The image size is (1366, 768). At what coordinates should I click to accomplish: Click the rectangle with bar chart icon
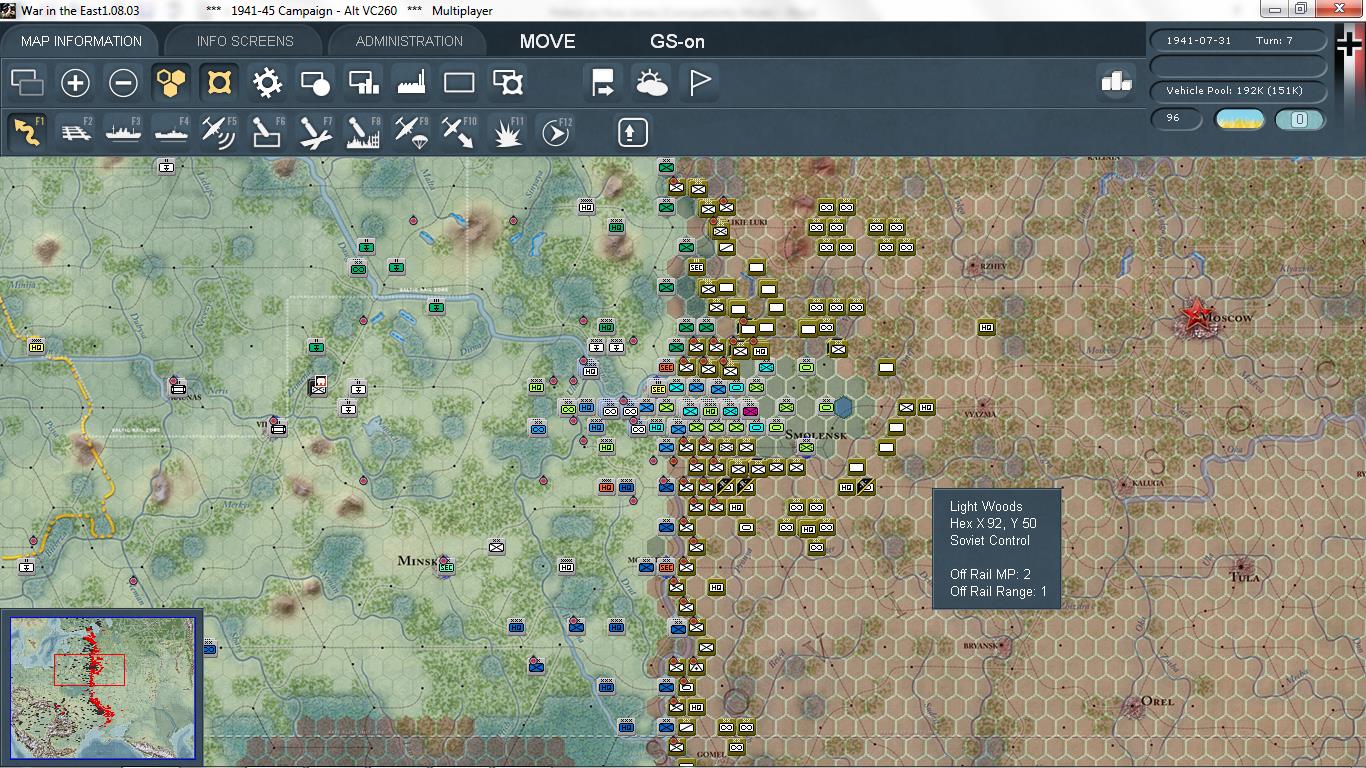(x=363, y=83)
